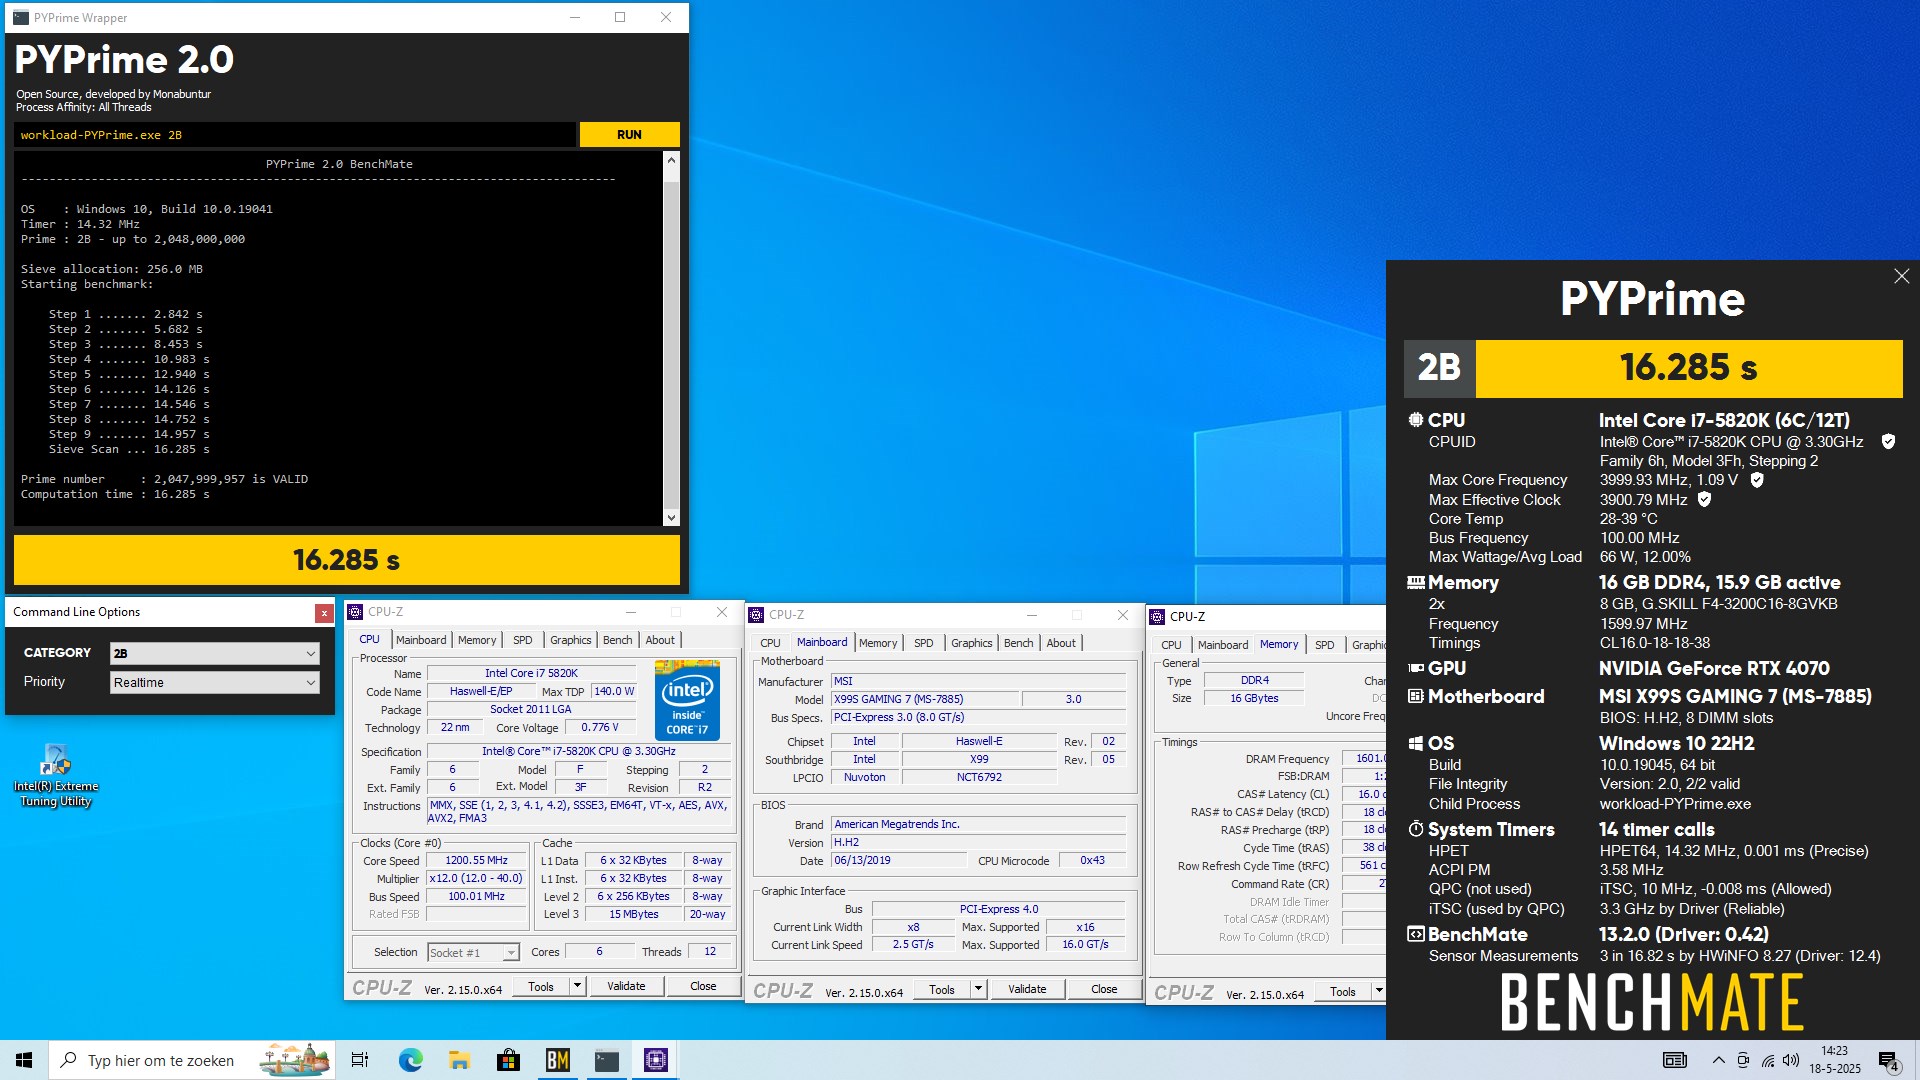Select About tab in first CPU-Z window

tap(660, 640)
